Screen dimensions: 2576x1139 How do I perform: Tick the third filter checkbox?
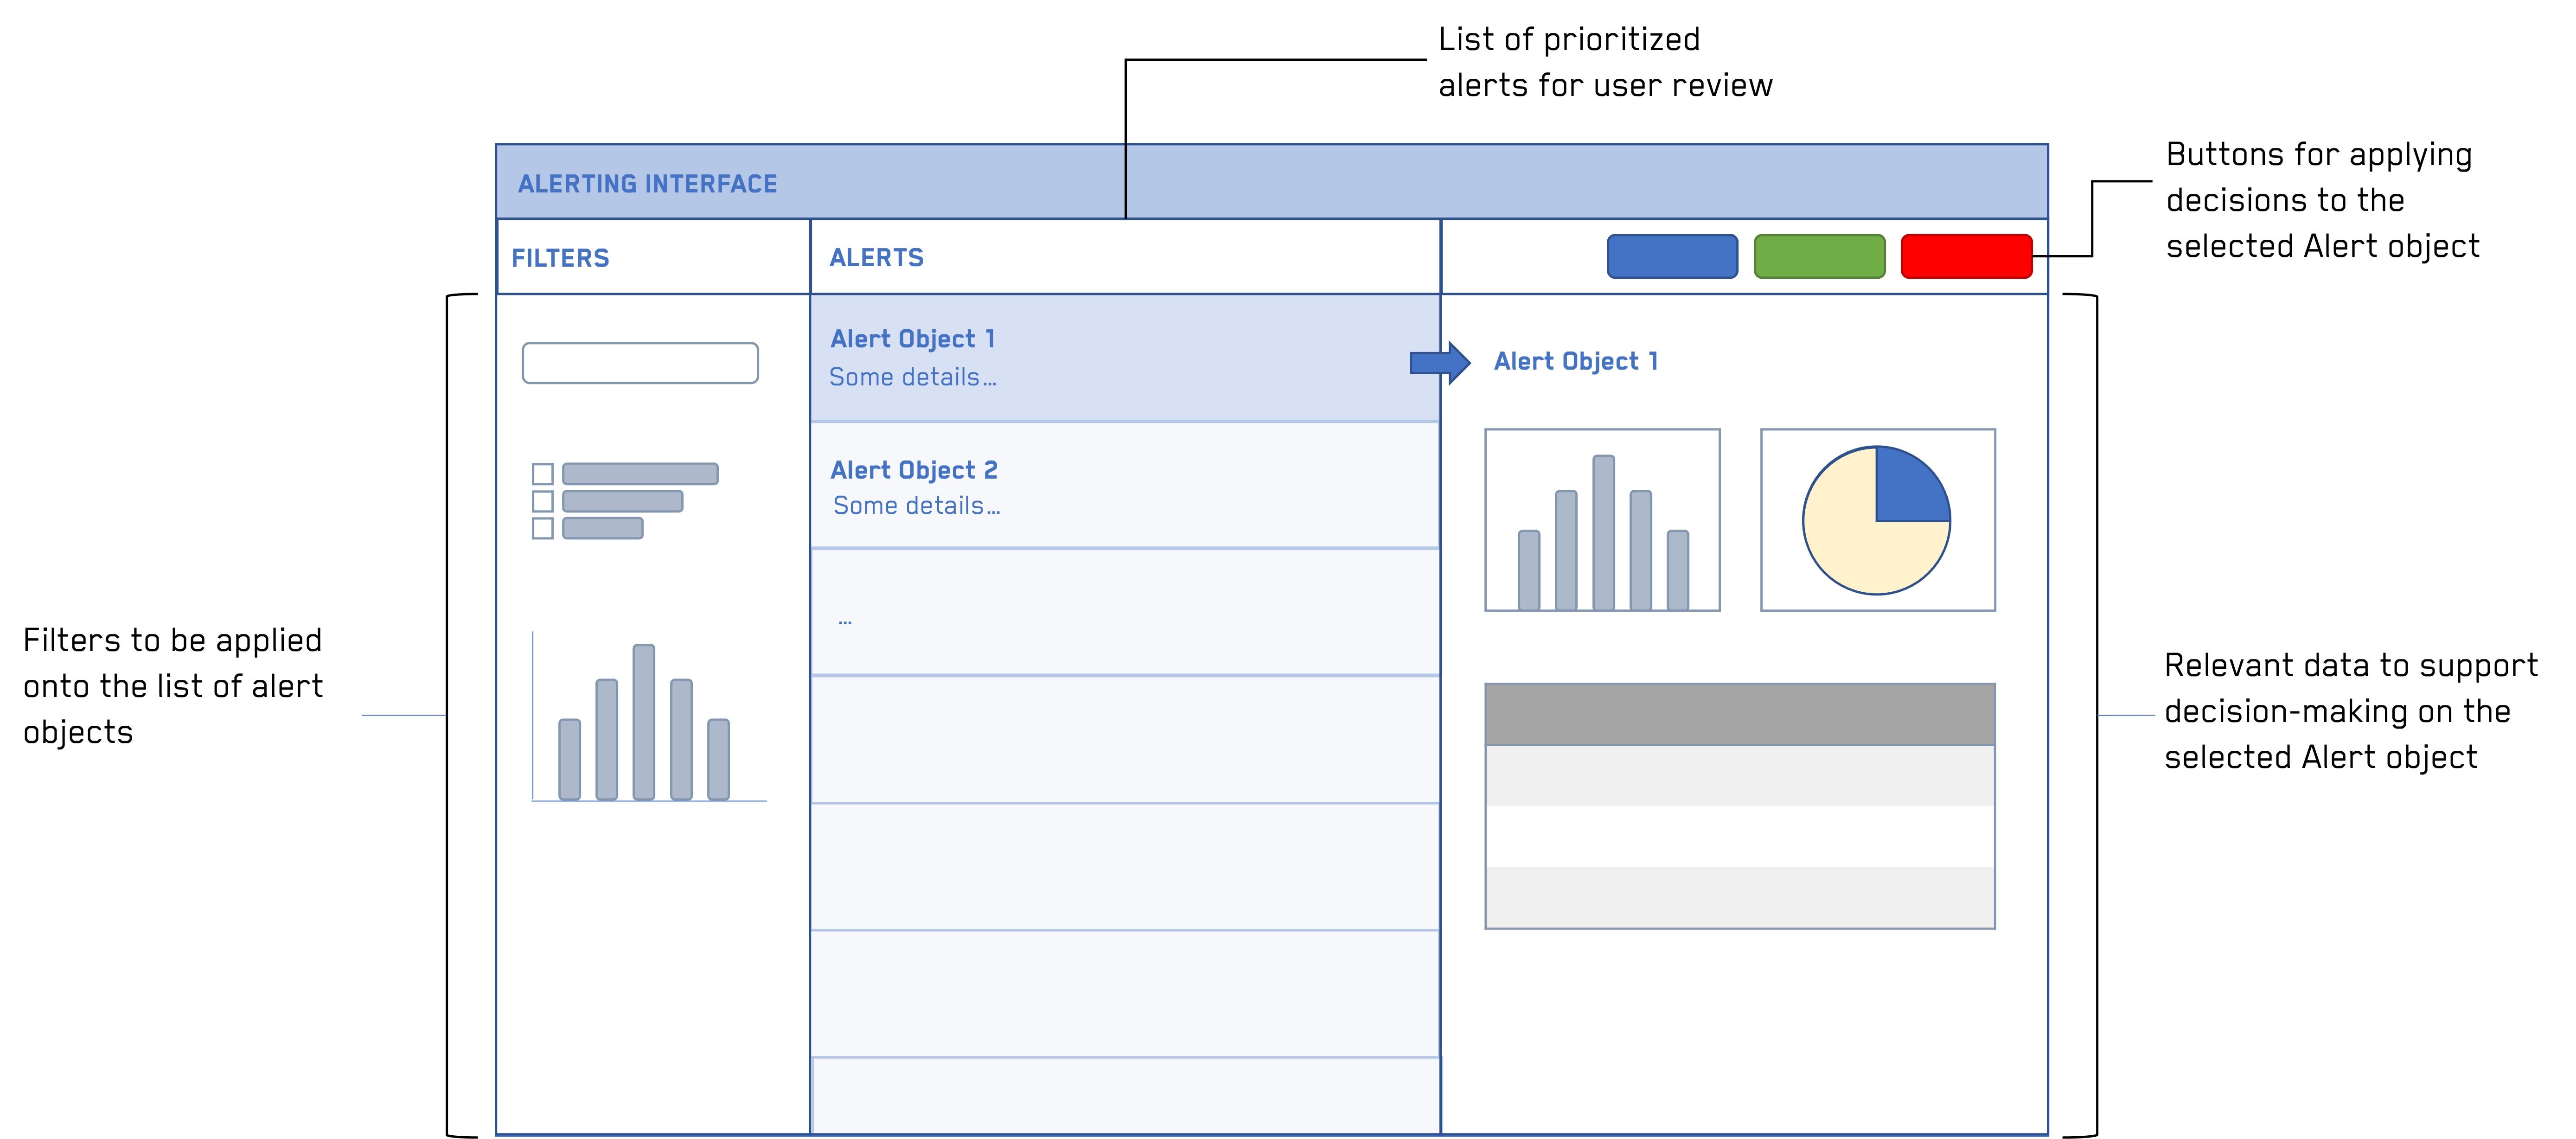coord(543,528)
